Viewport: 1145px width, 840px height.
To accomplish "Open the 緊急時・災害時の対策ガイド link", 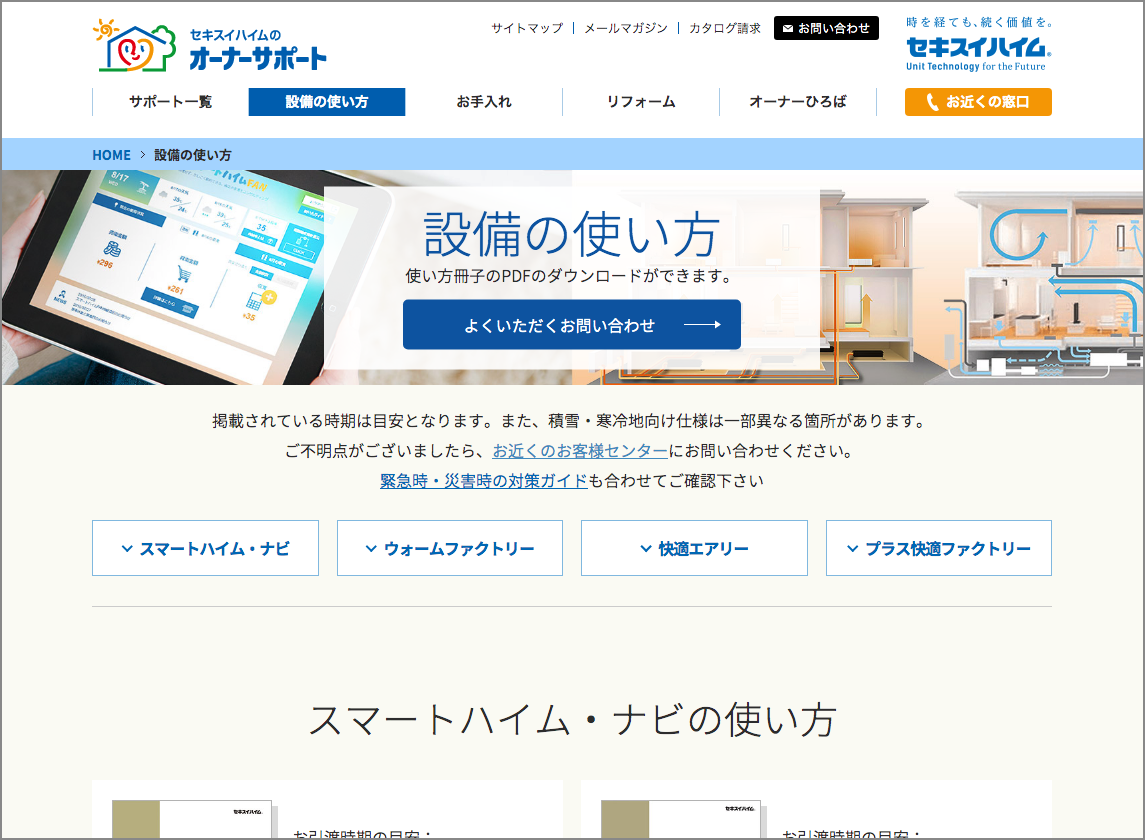I will [483, 481].
